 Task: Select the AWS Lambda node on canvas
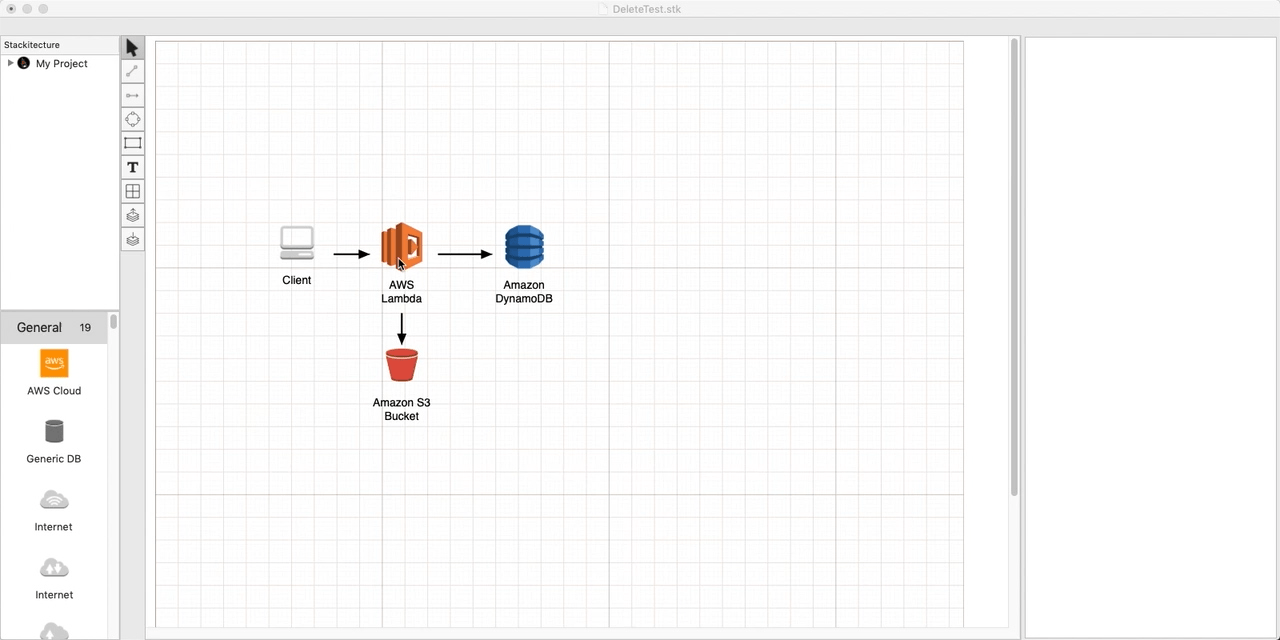pos(402,247)
